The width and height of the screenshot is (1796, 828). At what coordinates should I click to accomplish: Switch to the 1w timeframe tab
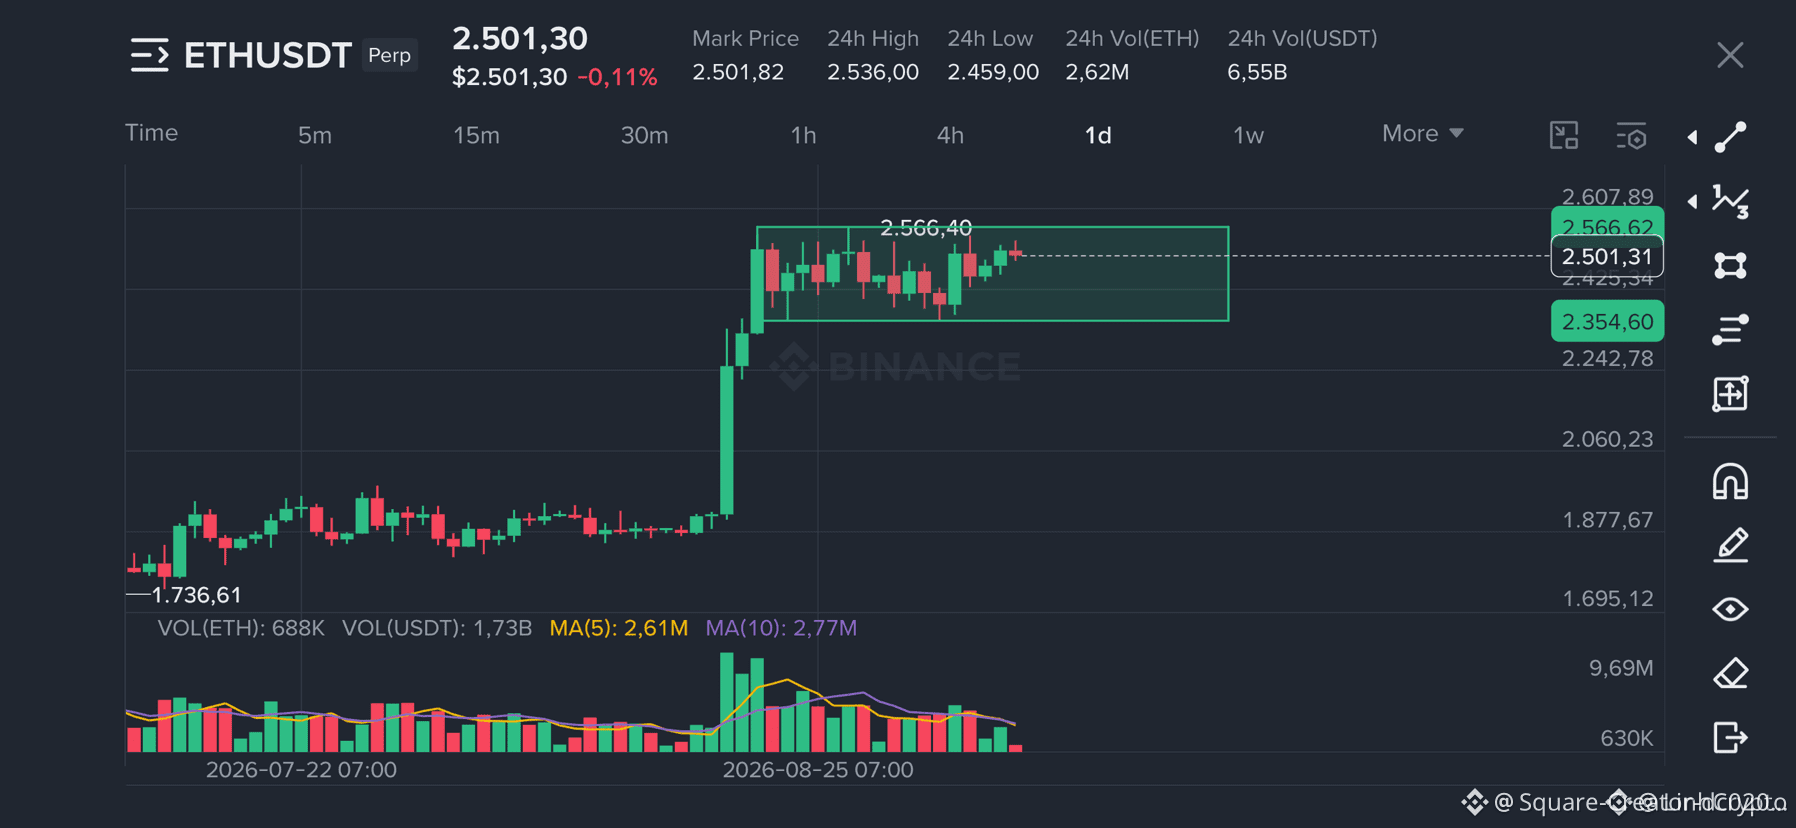click(x=1248, y=135)
